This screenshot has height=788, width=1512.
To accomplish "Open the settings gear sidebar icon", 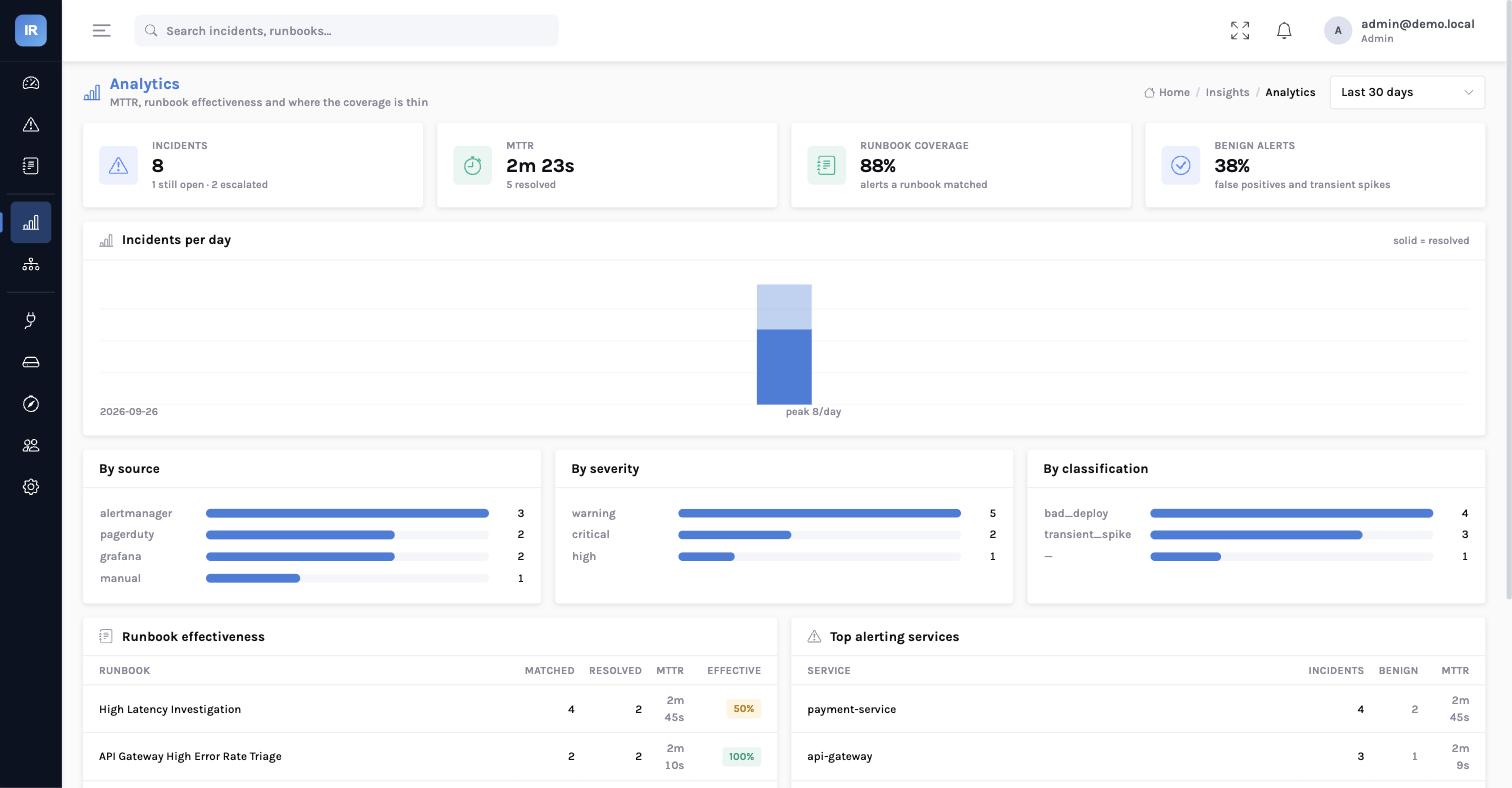I will pos(31,487).
